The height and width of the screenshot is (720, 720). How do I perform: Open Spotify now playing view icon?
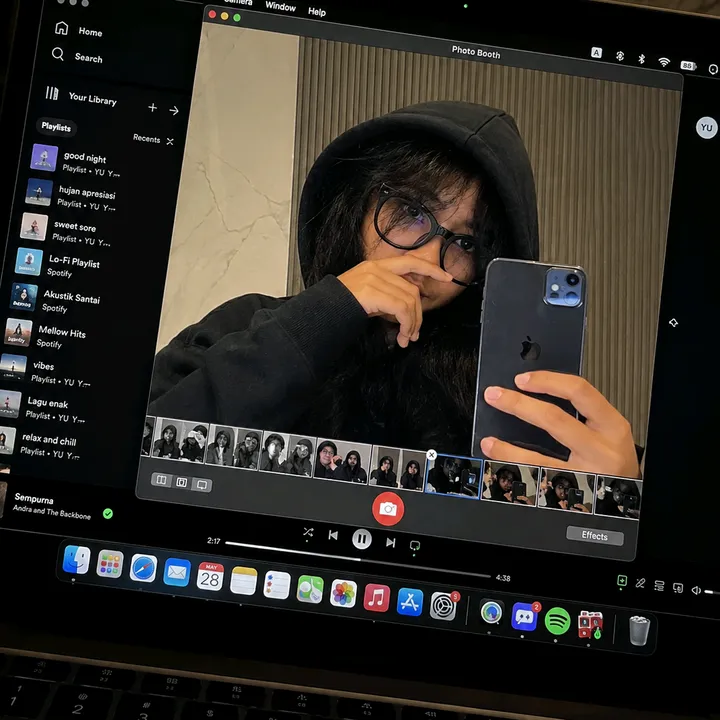[x=622, y=580]
